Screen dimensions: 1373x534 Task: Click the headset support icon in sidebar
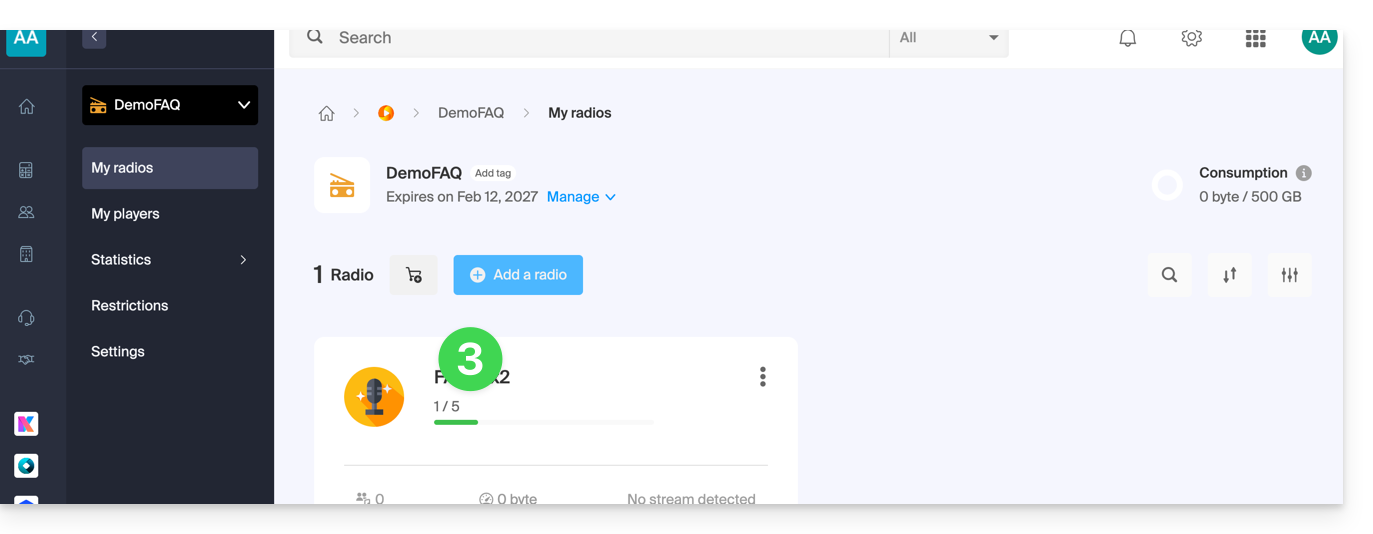point(27,318)
